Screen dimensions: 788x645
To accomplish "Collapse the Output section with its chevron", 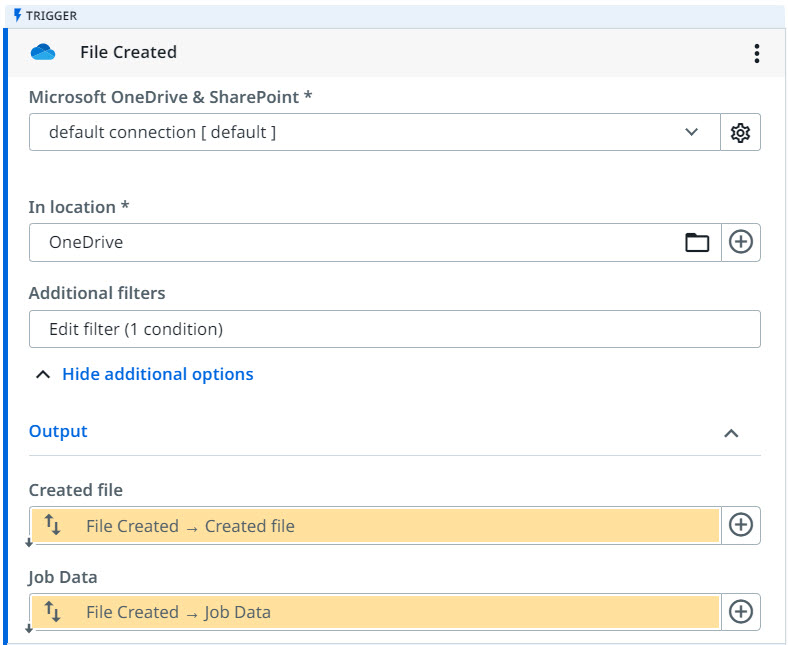I will pyautogui.click(x=731, y=433).
